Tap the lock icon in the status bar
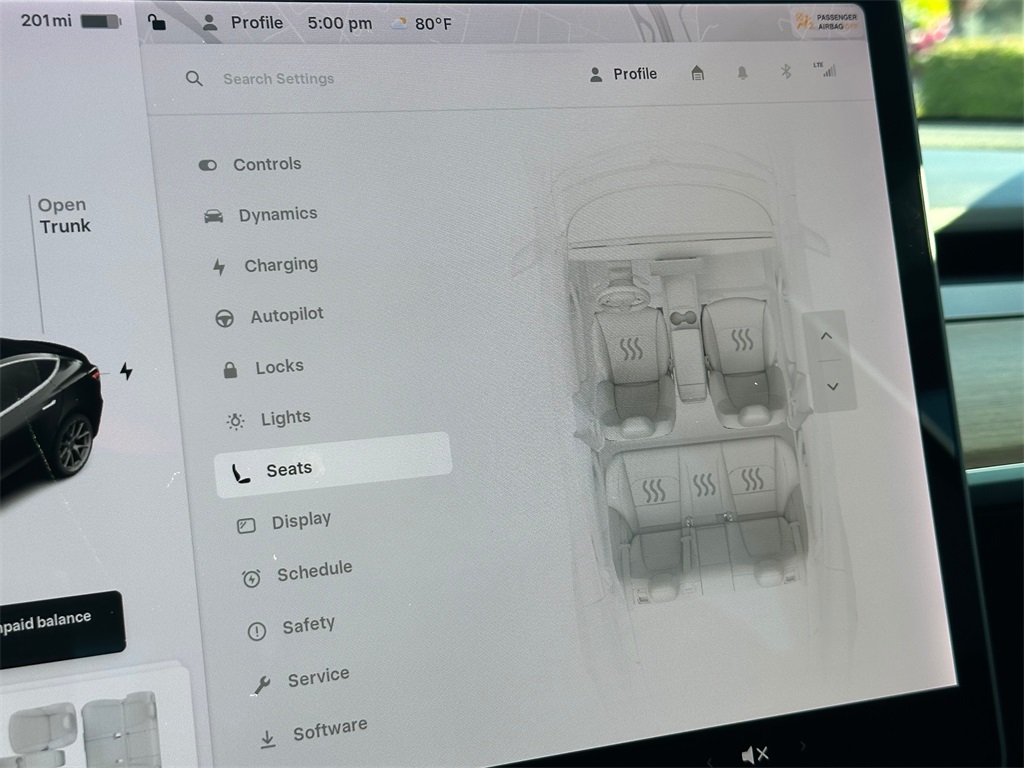Image resolution: width=1024 pixels, height=768 pixels. point(156,22)
